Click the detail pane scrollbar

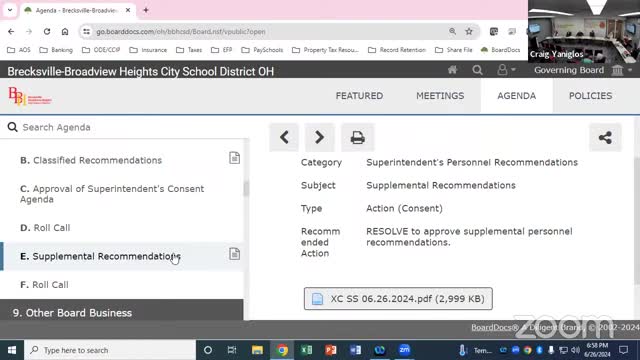tap(637, 220)
